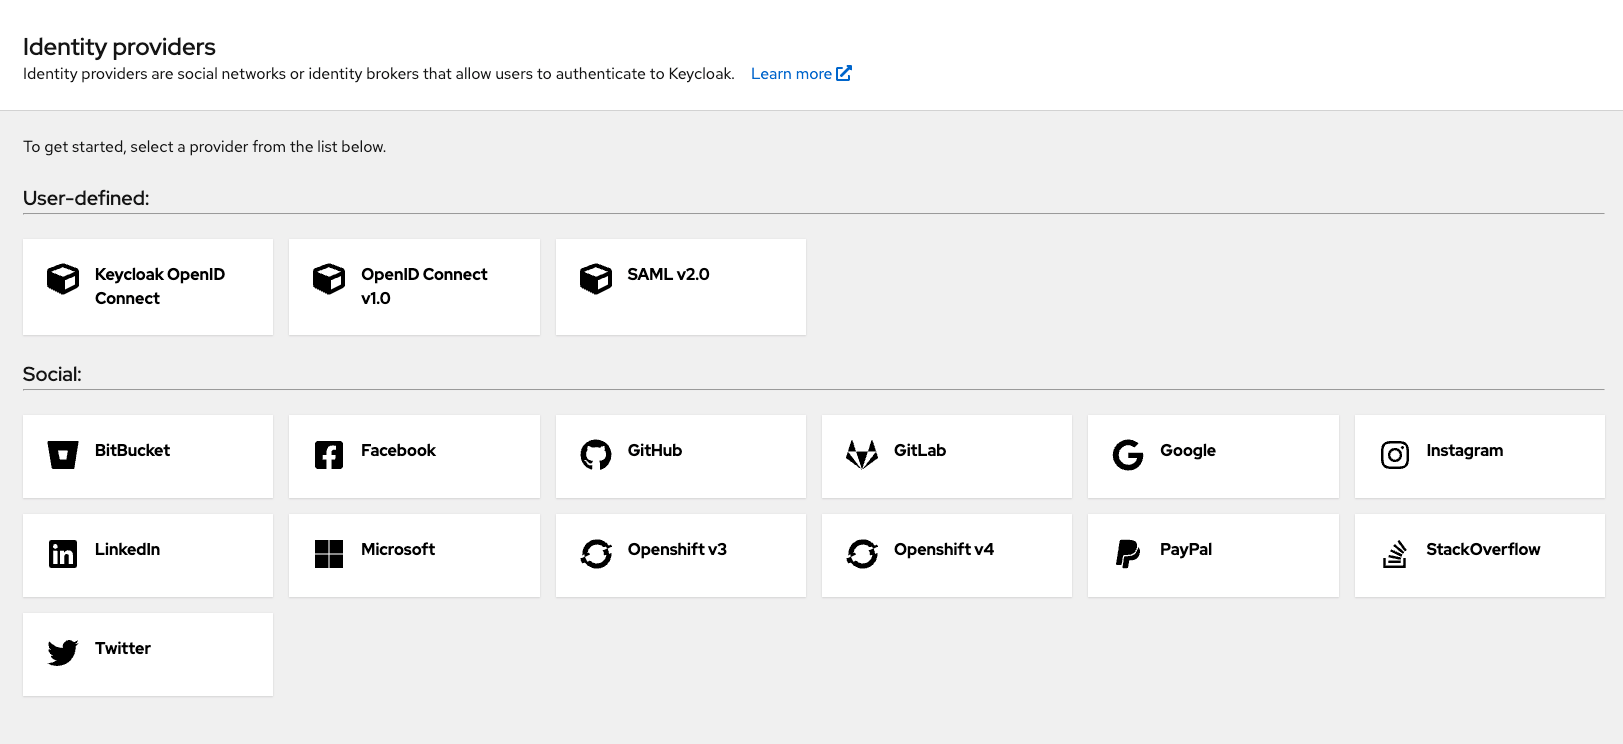The width and height of the screenshot is (1623, 744).
Task: Choose the Microsoft text label
Action: [x=398, y=549]
